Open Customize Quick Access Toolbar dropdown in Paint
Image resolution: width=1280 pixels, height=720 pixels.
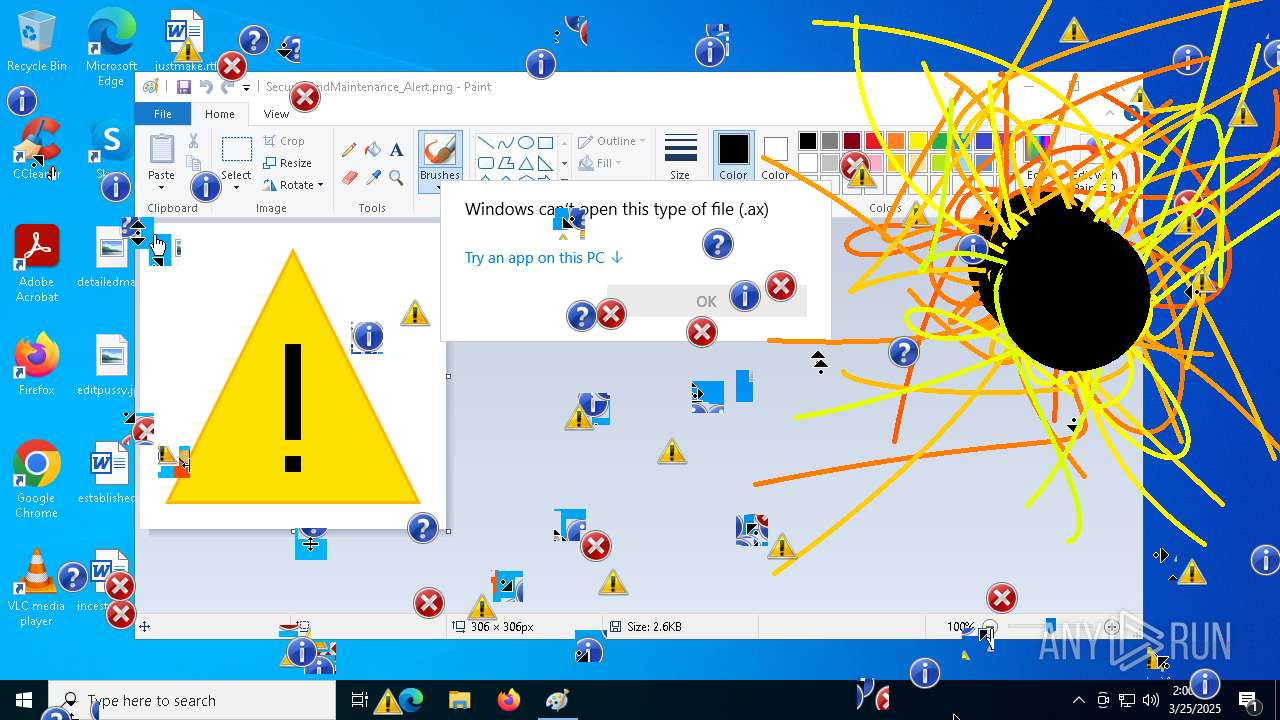click(247, 88)
